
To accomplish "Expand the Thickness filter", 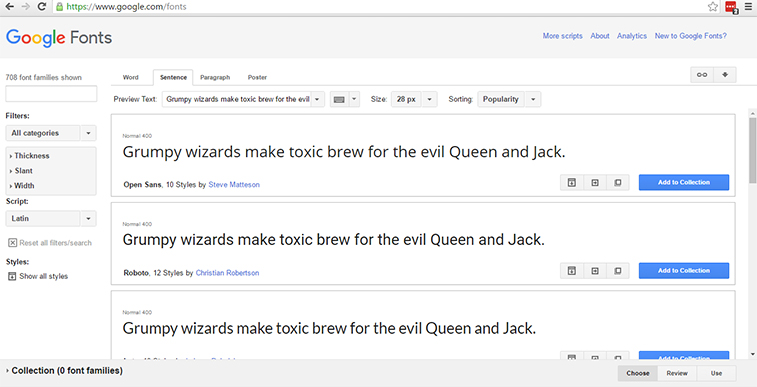I will [x=29, y=156].
